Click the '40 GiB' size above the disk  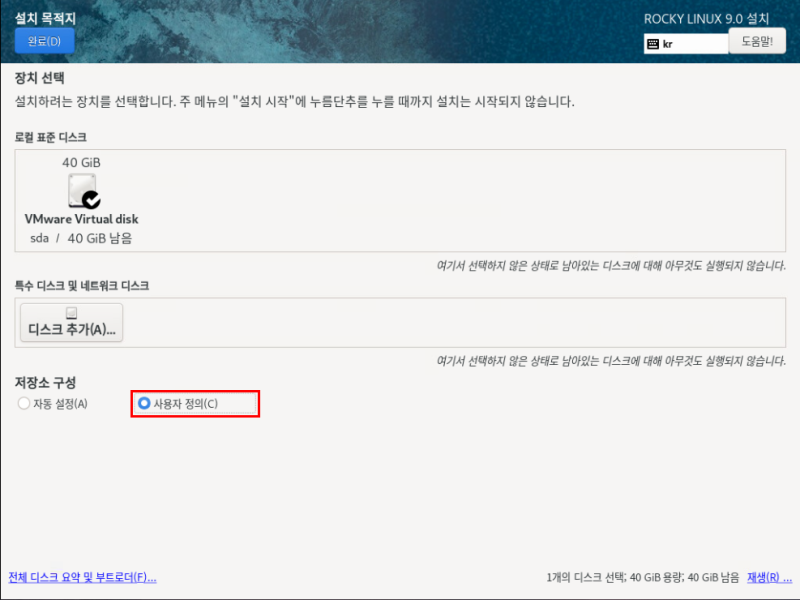pyautogui.click(x=82, y=163)
